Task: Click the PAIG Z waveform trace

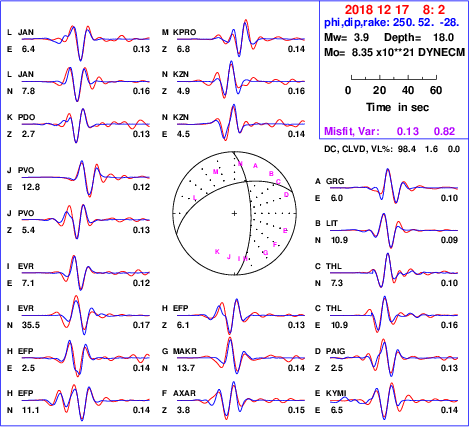Action: tap(395, 358)
